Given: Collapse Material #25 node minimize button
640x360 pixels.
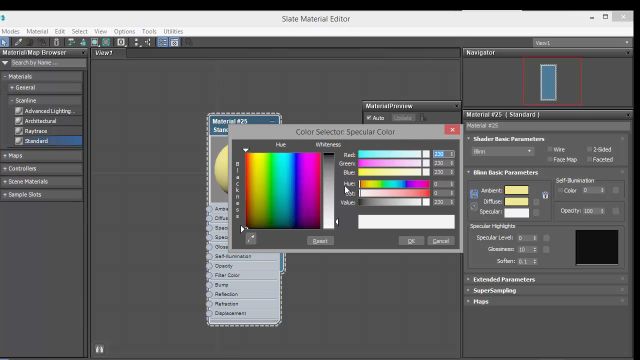Looking at the screenshot, I should [x=272, y=122].
